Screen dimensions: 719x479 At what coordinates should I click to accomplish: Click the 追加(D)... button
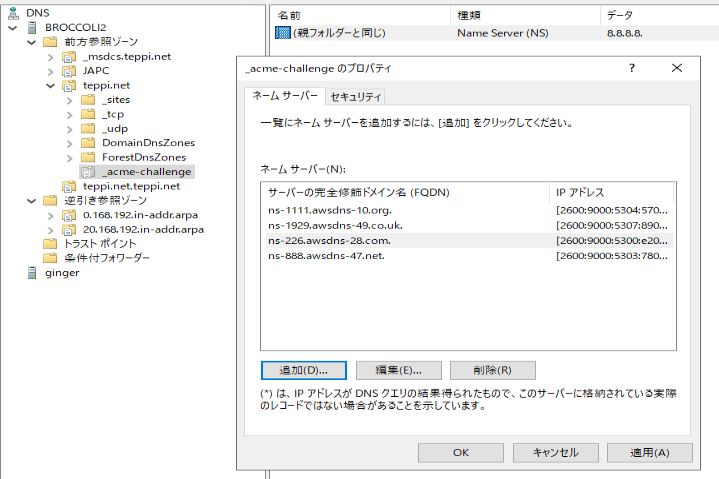(304, 370)
